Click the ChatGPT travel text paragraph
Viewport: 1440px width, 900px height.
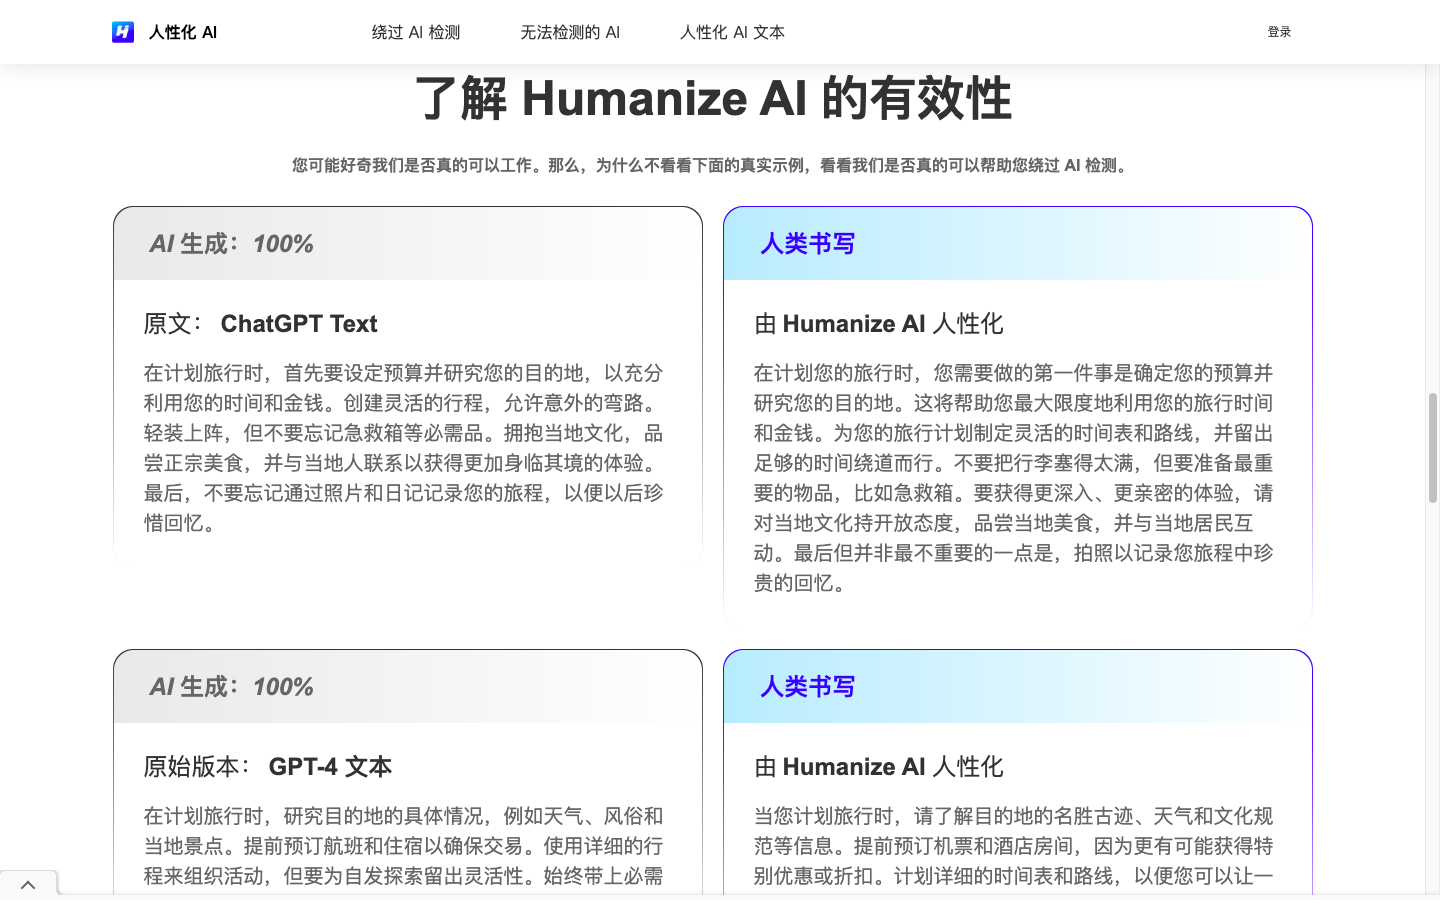tap(402, 448)
